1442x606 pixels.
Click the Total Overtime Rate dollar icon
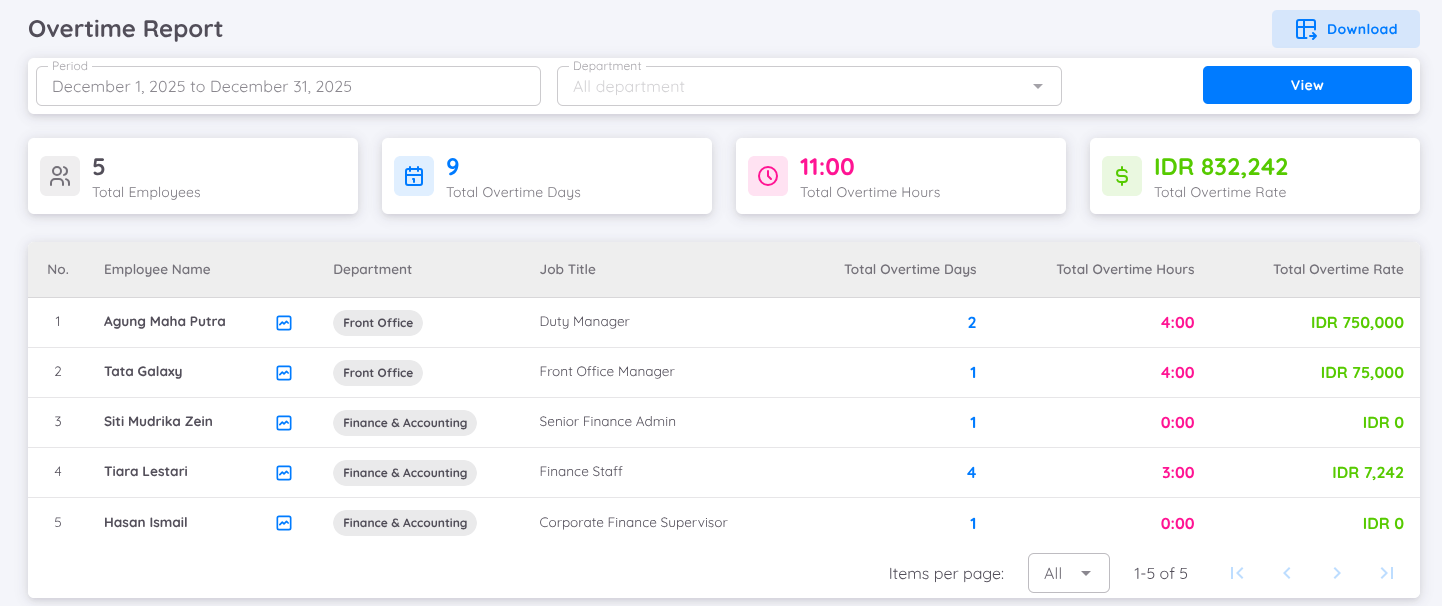point(1122,176)
